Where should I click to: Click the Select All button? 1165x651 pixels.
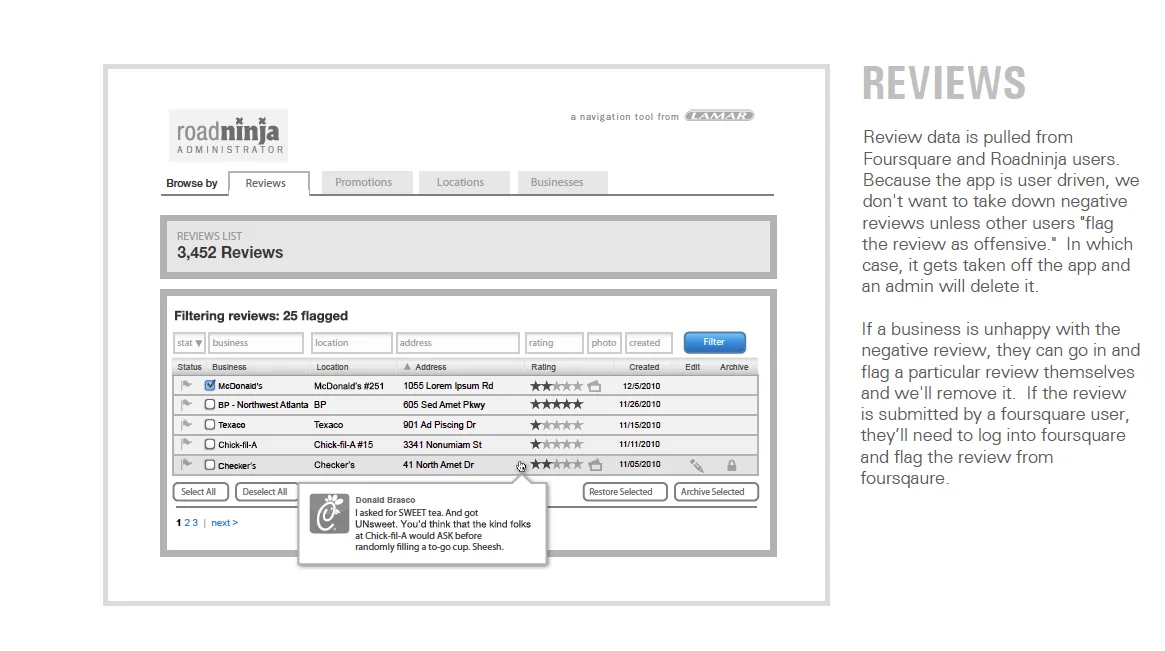click(200, 491)
